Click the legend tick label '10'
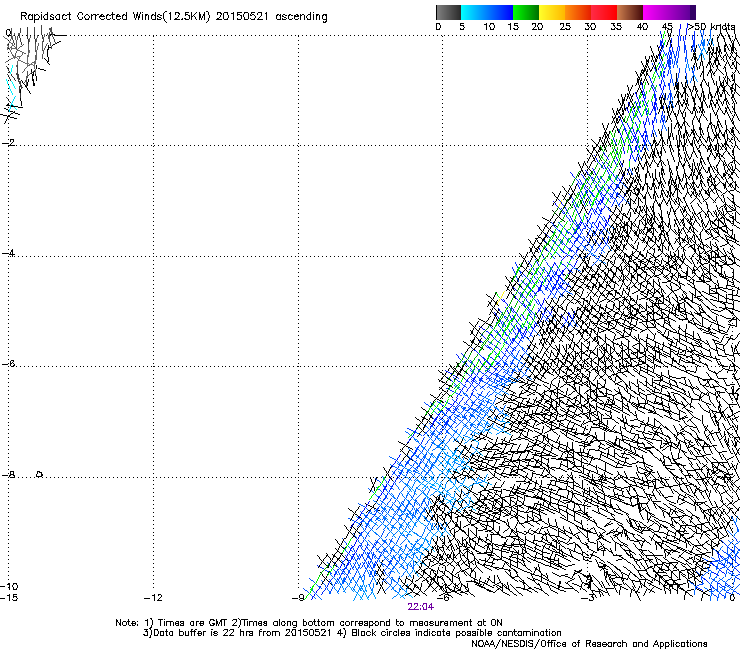Viewport: 740px width, 650px height. click(x=489, y=27)
